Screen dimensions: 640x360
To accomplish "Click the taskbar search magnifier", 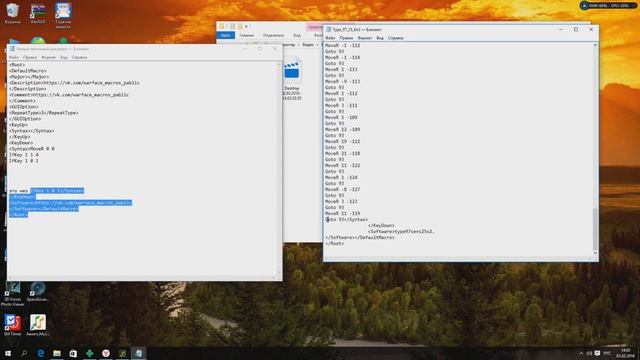I will tap(24, 353).
